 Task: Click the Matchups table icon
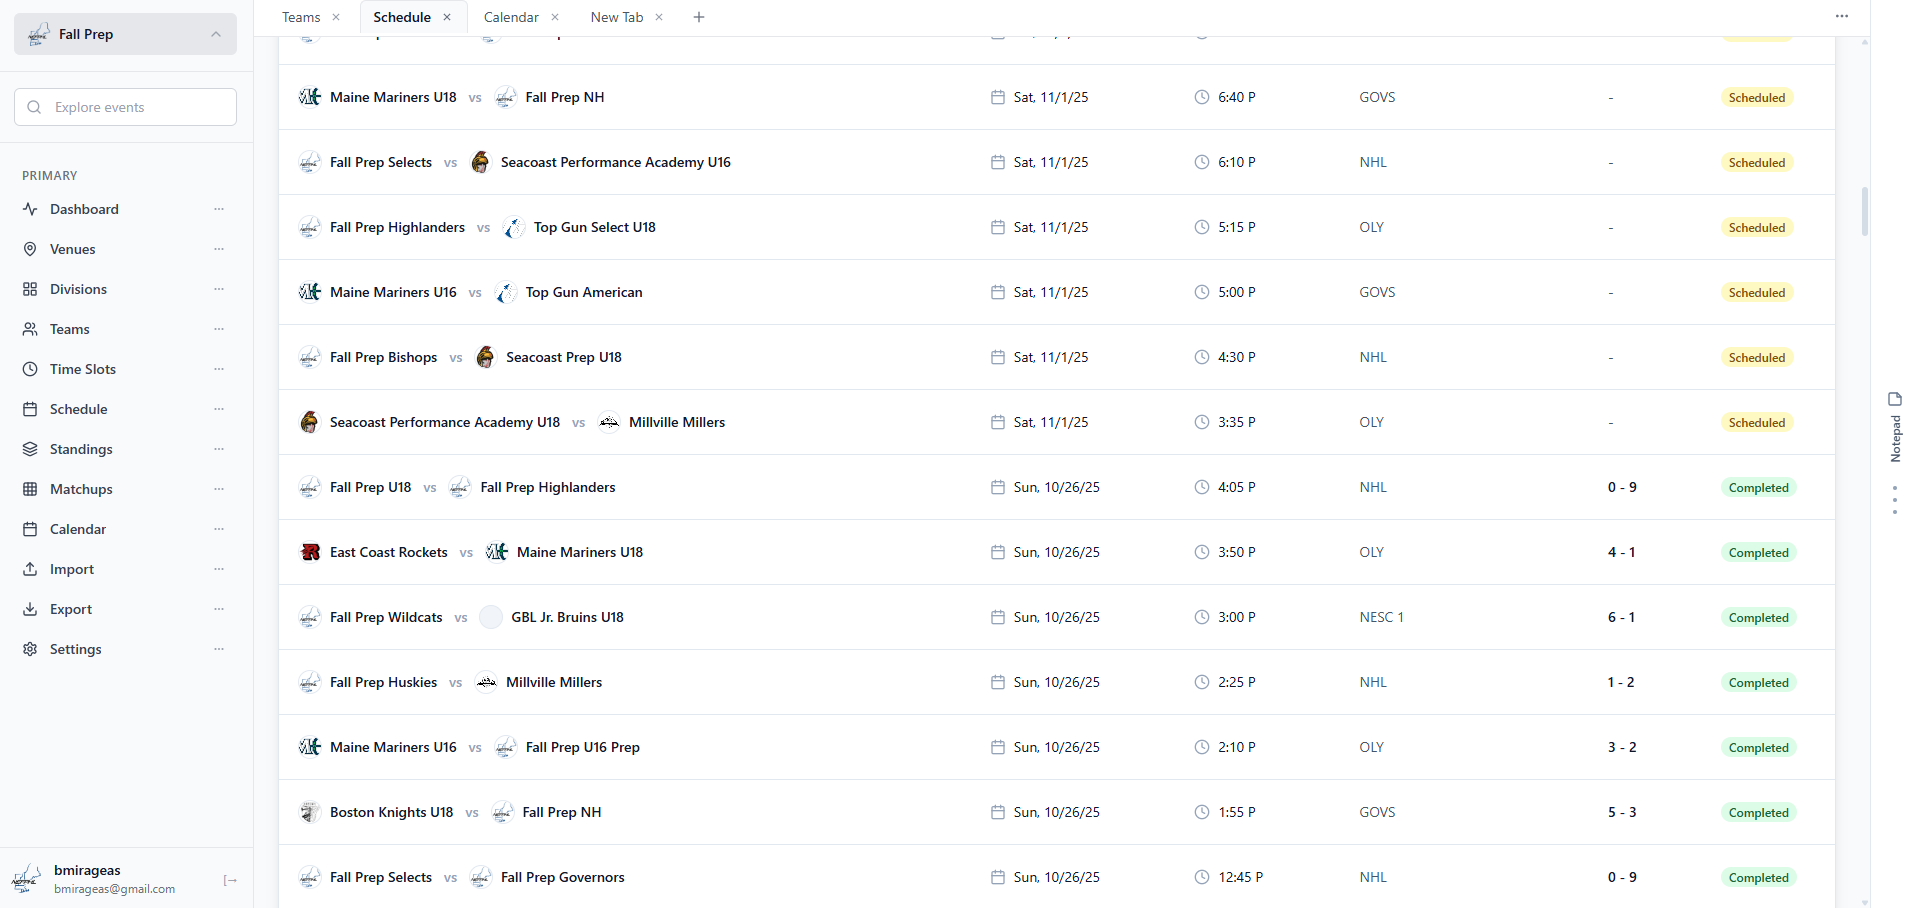click(30, 489)
